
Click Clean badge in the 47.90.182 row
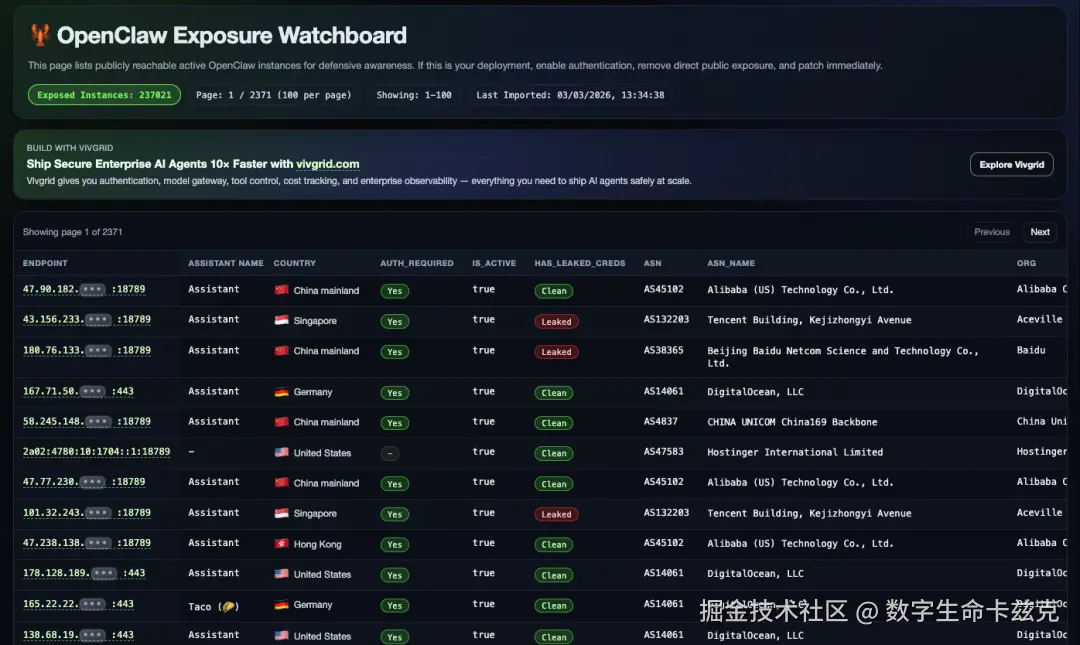tap(554, 291)
